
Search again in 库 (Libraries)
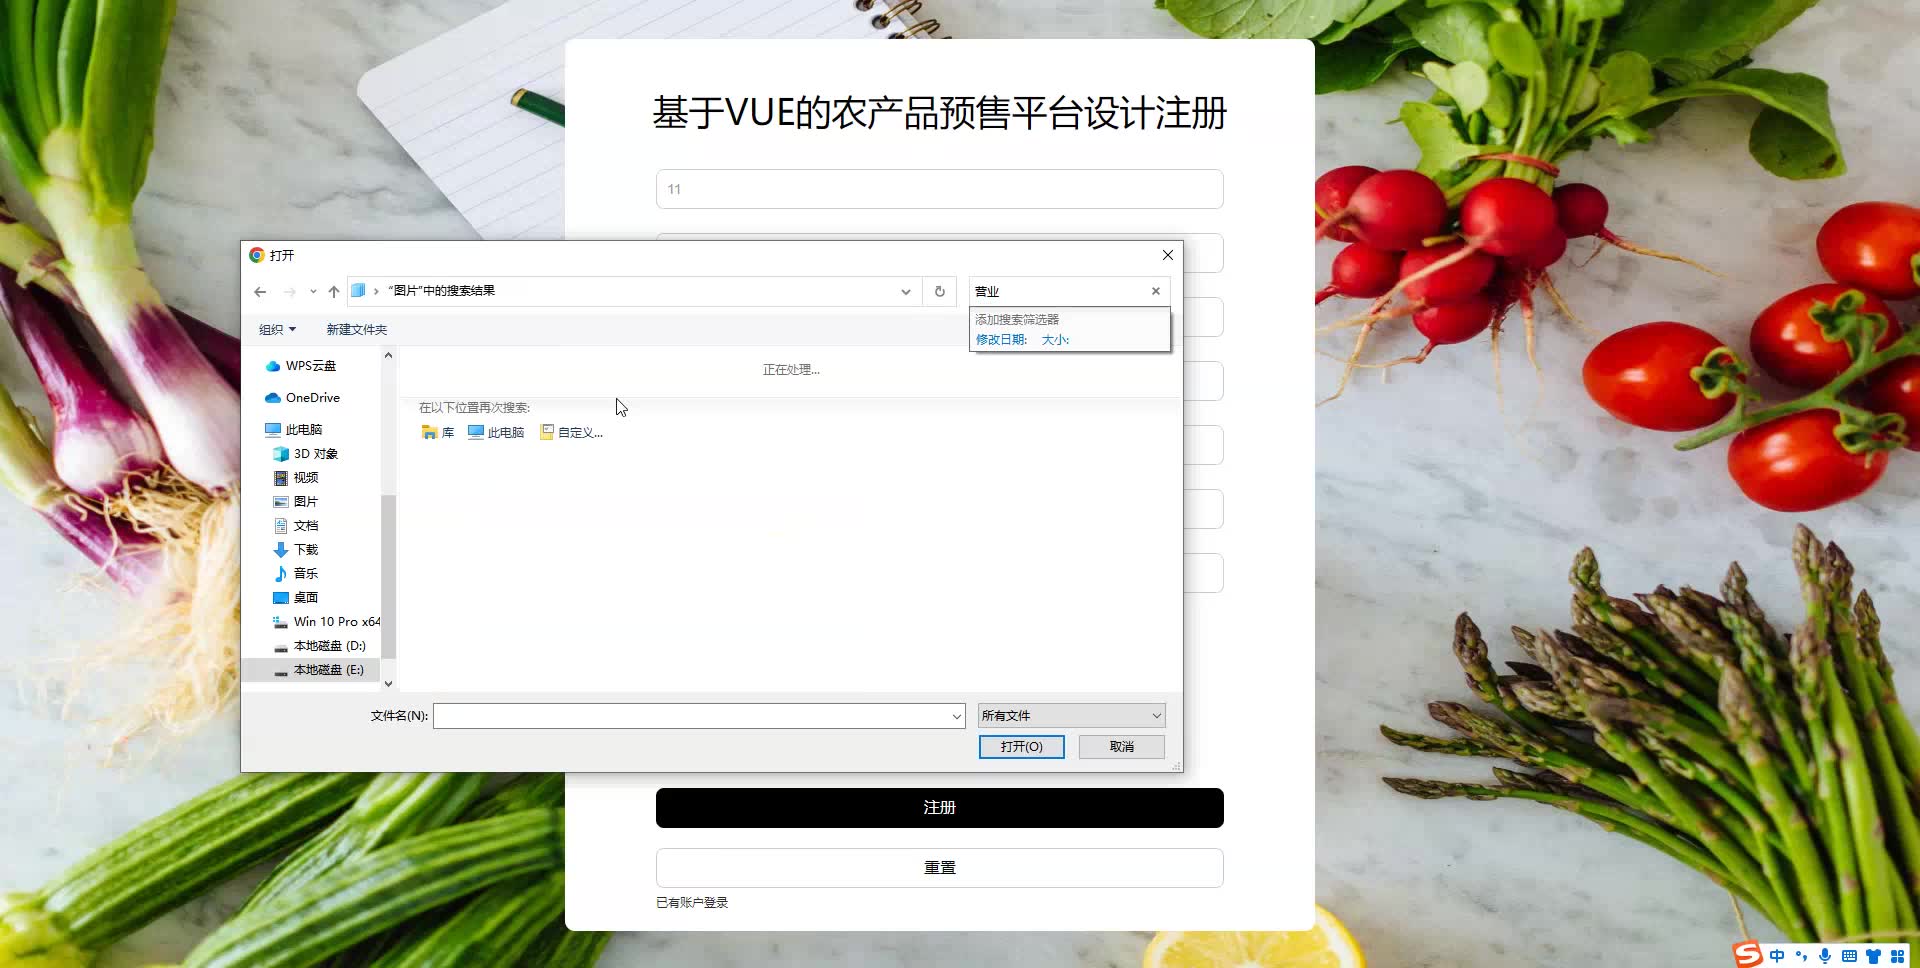[438, 432]
